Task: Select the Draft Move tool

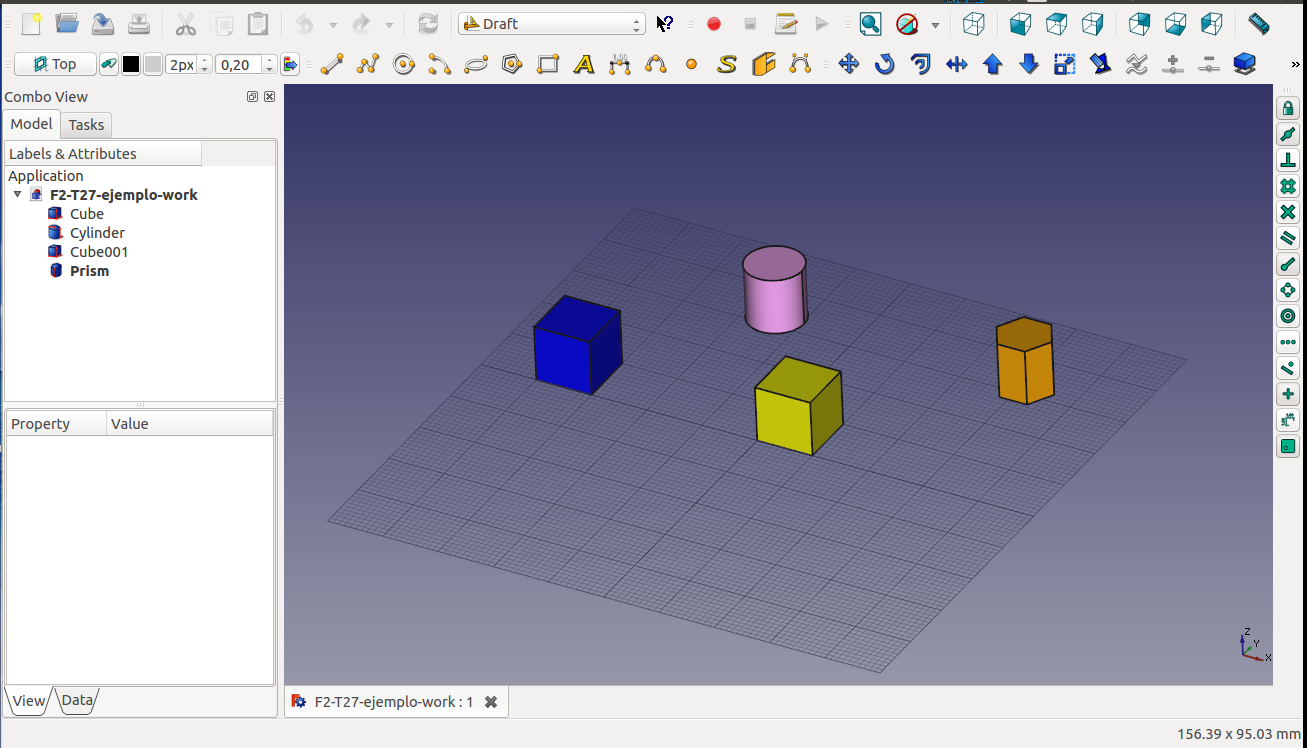Action: coord(849,65)
